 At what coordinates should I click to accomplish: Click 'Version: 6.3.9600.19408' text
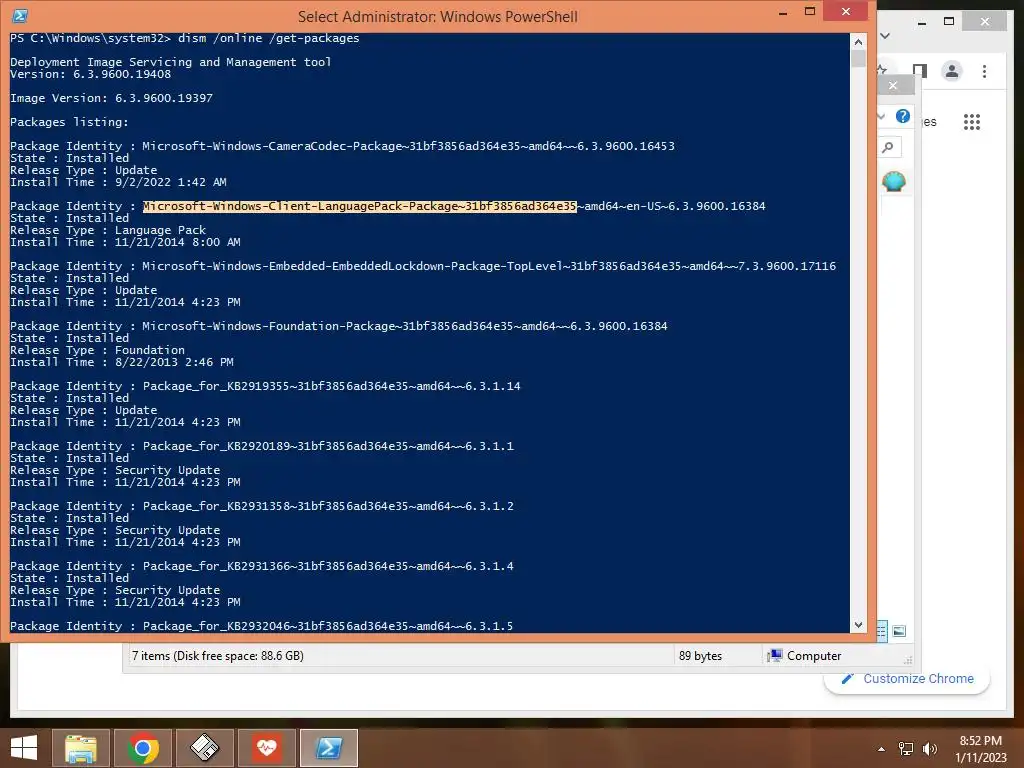(90, 74)
